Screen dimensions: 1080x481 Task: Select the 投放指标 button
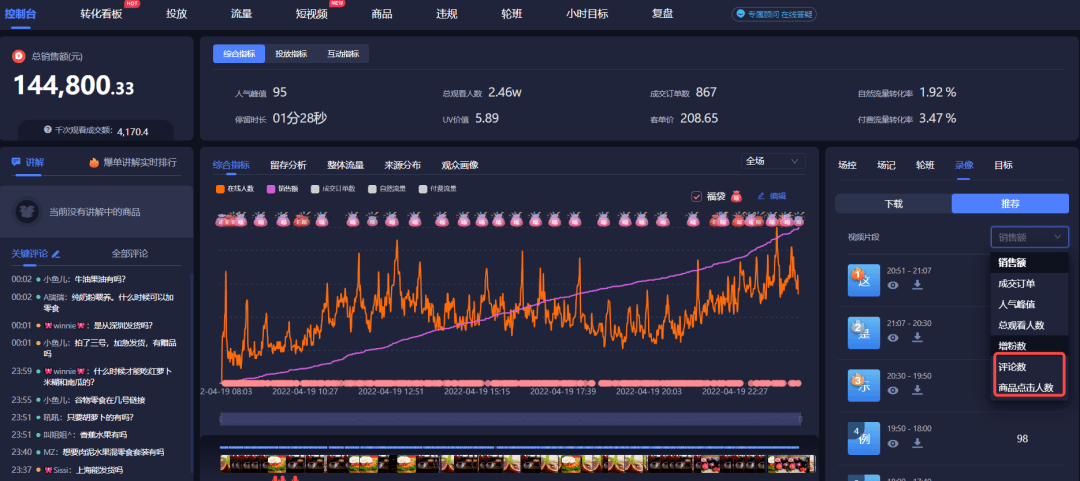point(291,54)
